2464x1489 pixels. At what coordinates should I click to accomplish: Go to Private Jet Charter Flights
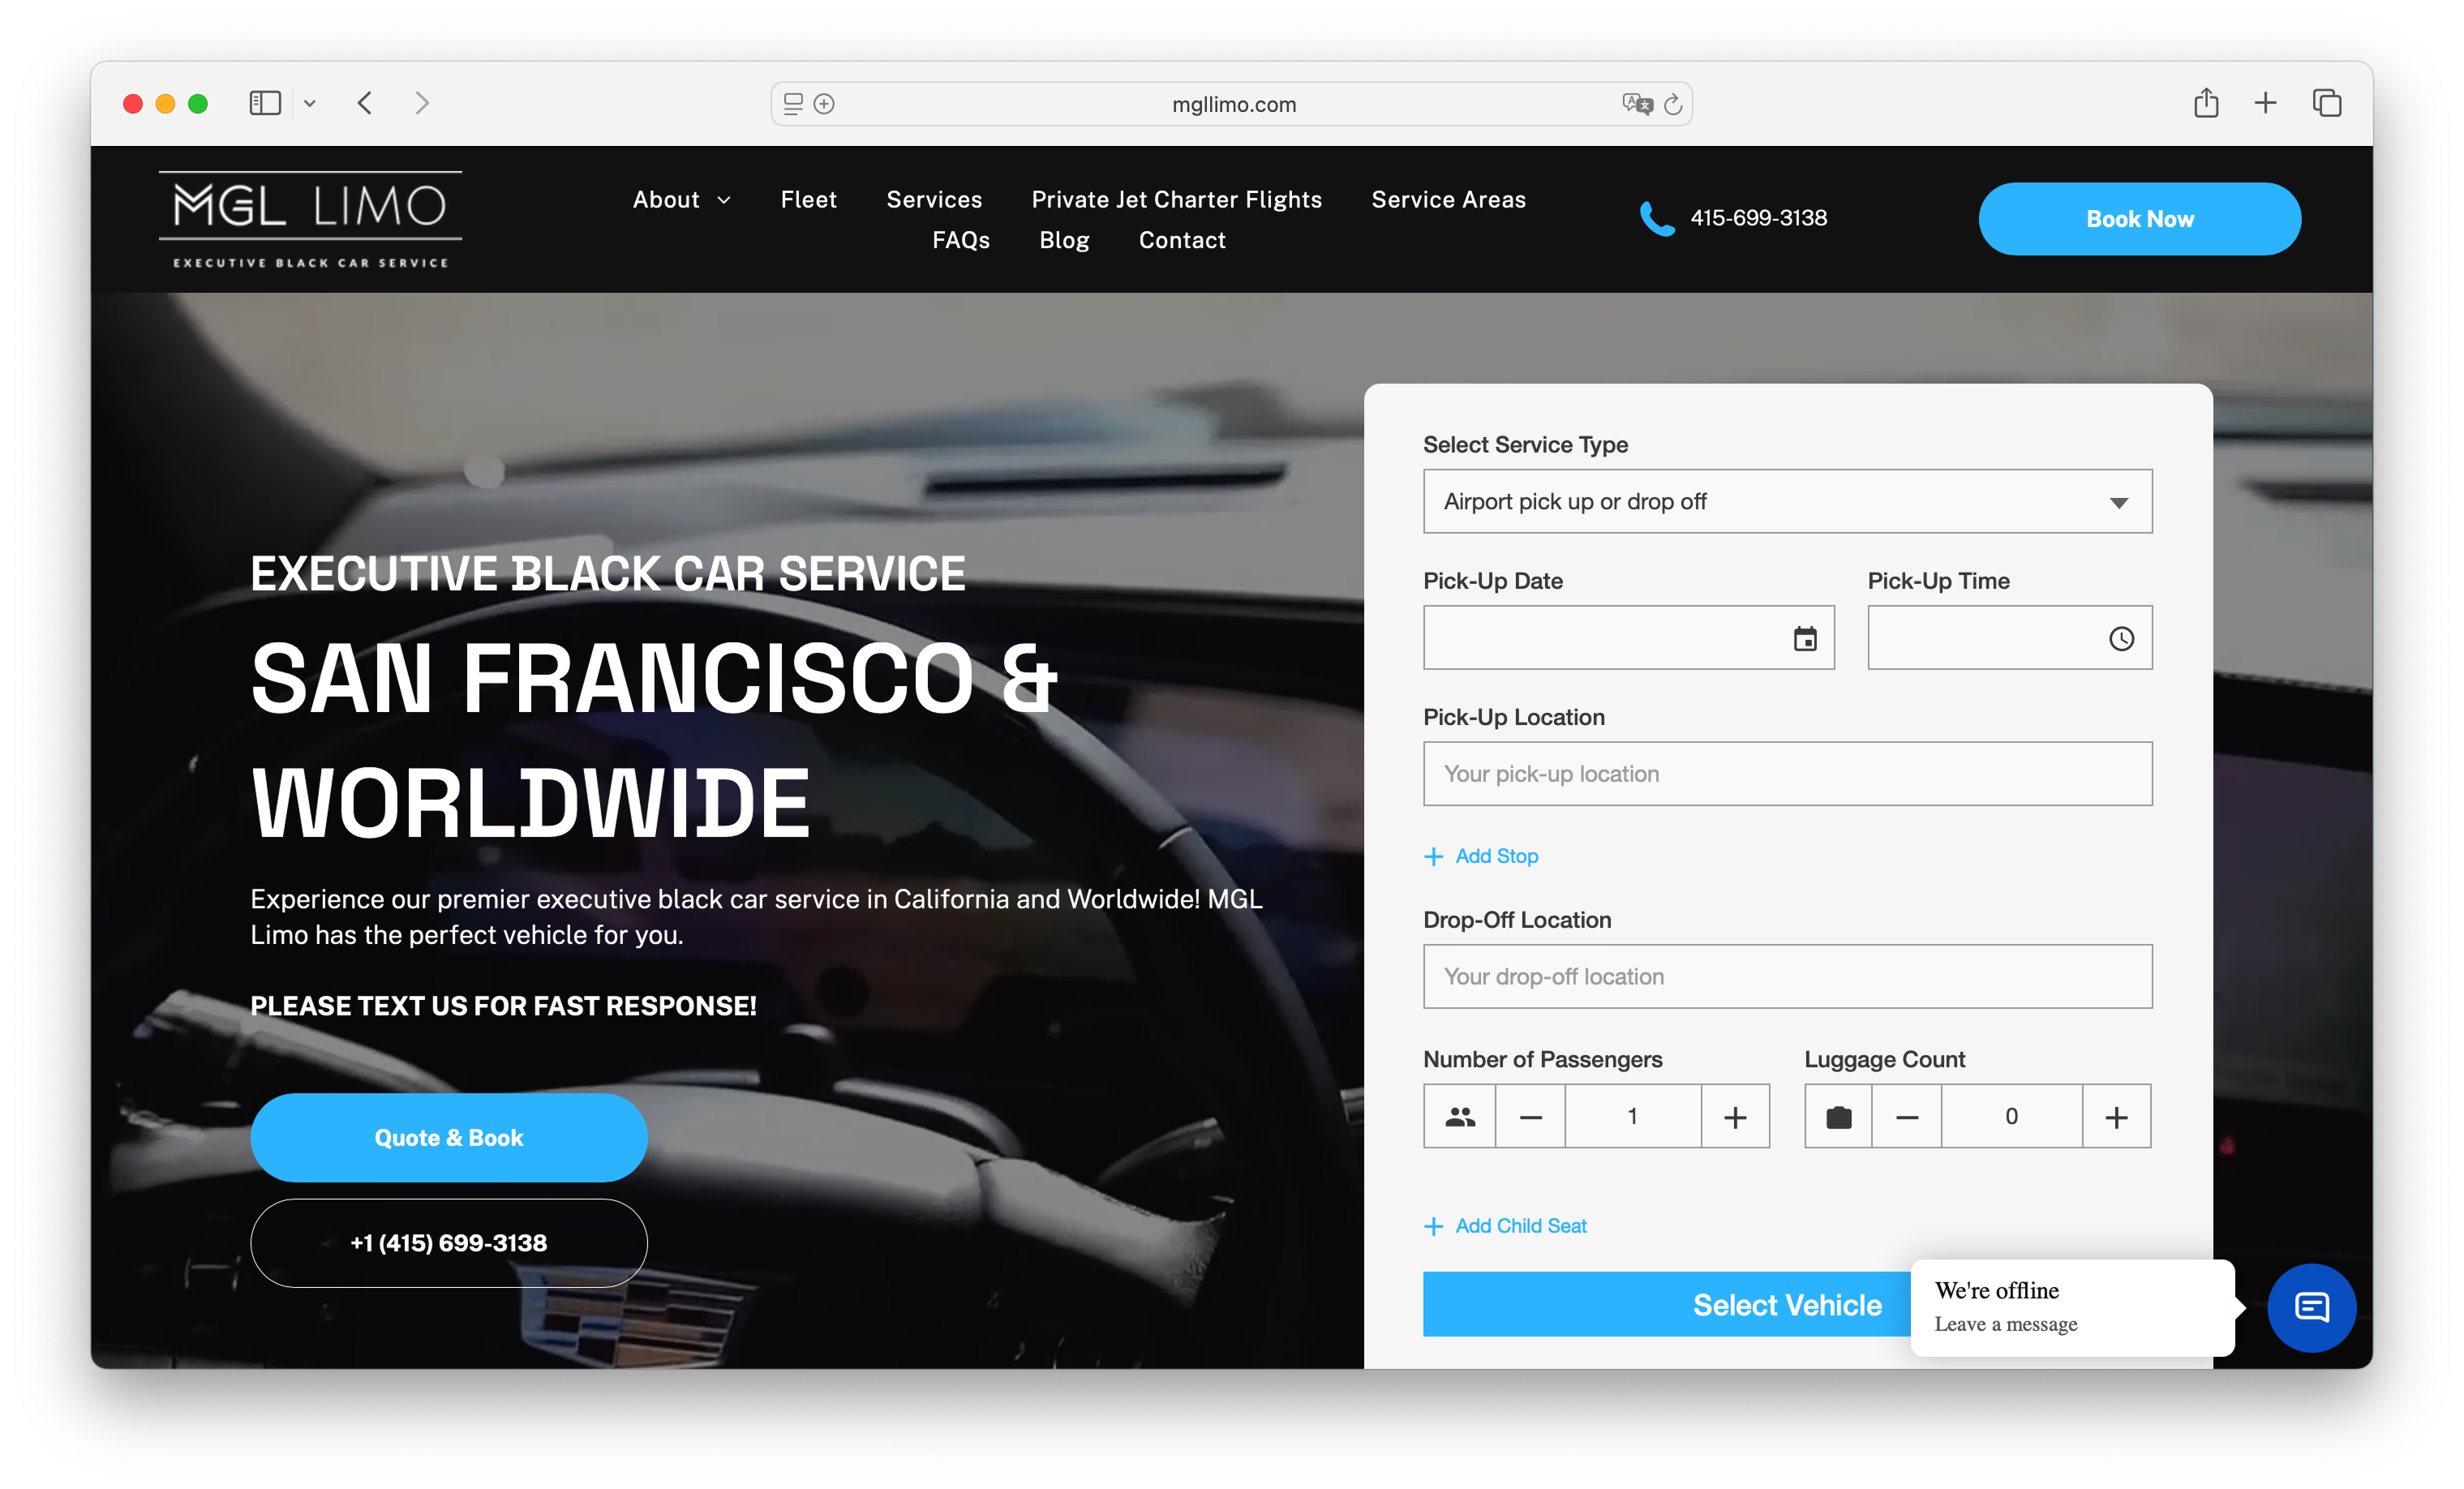[1176, 199]
